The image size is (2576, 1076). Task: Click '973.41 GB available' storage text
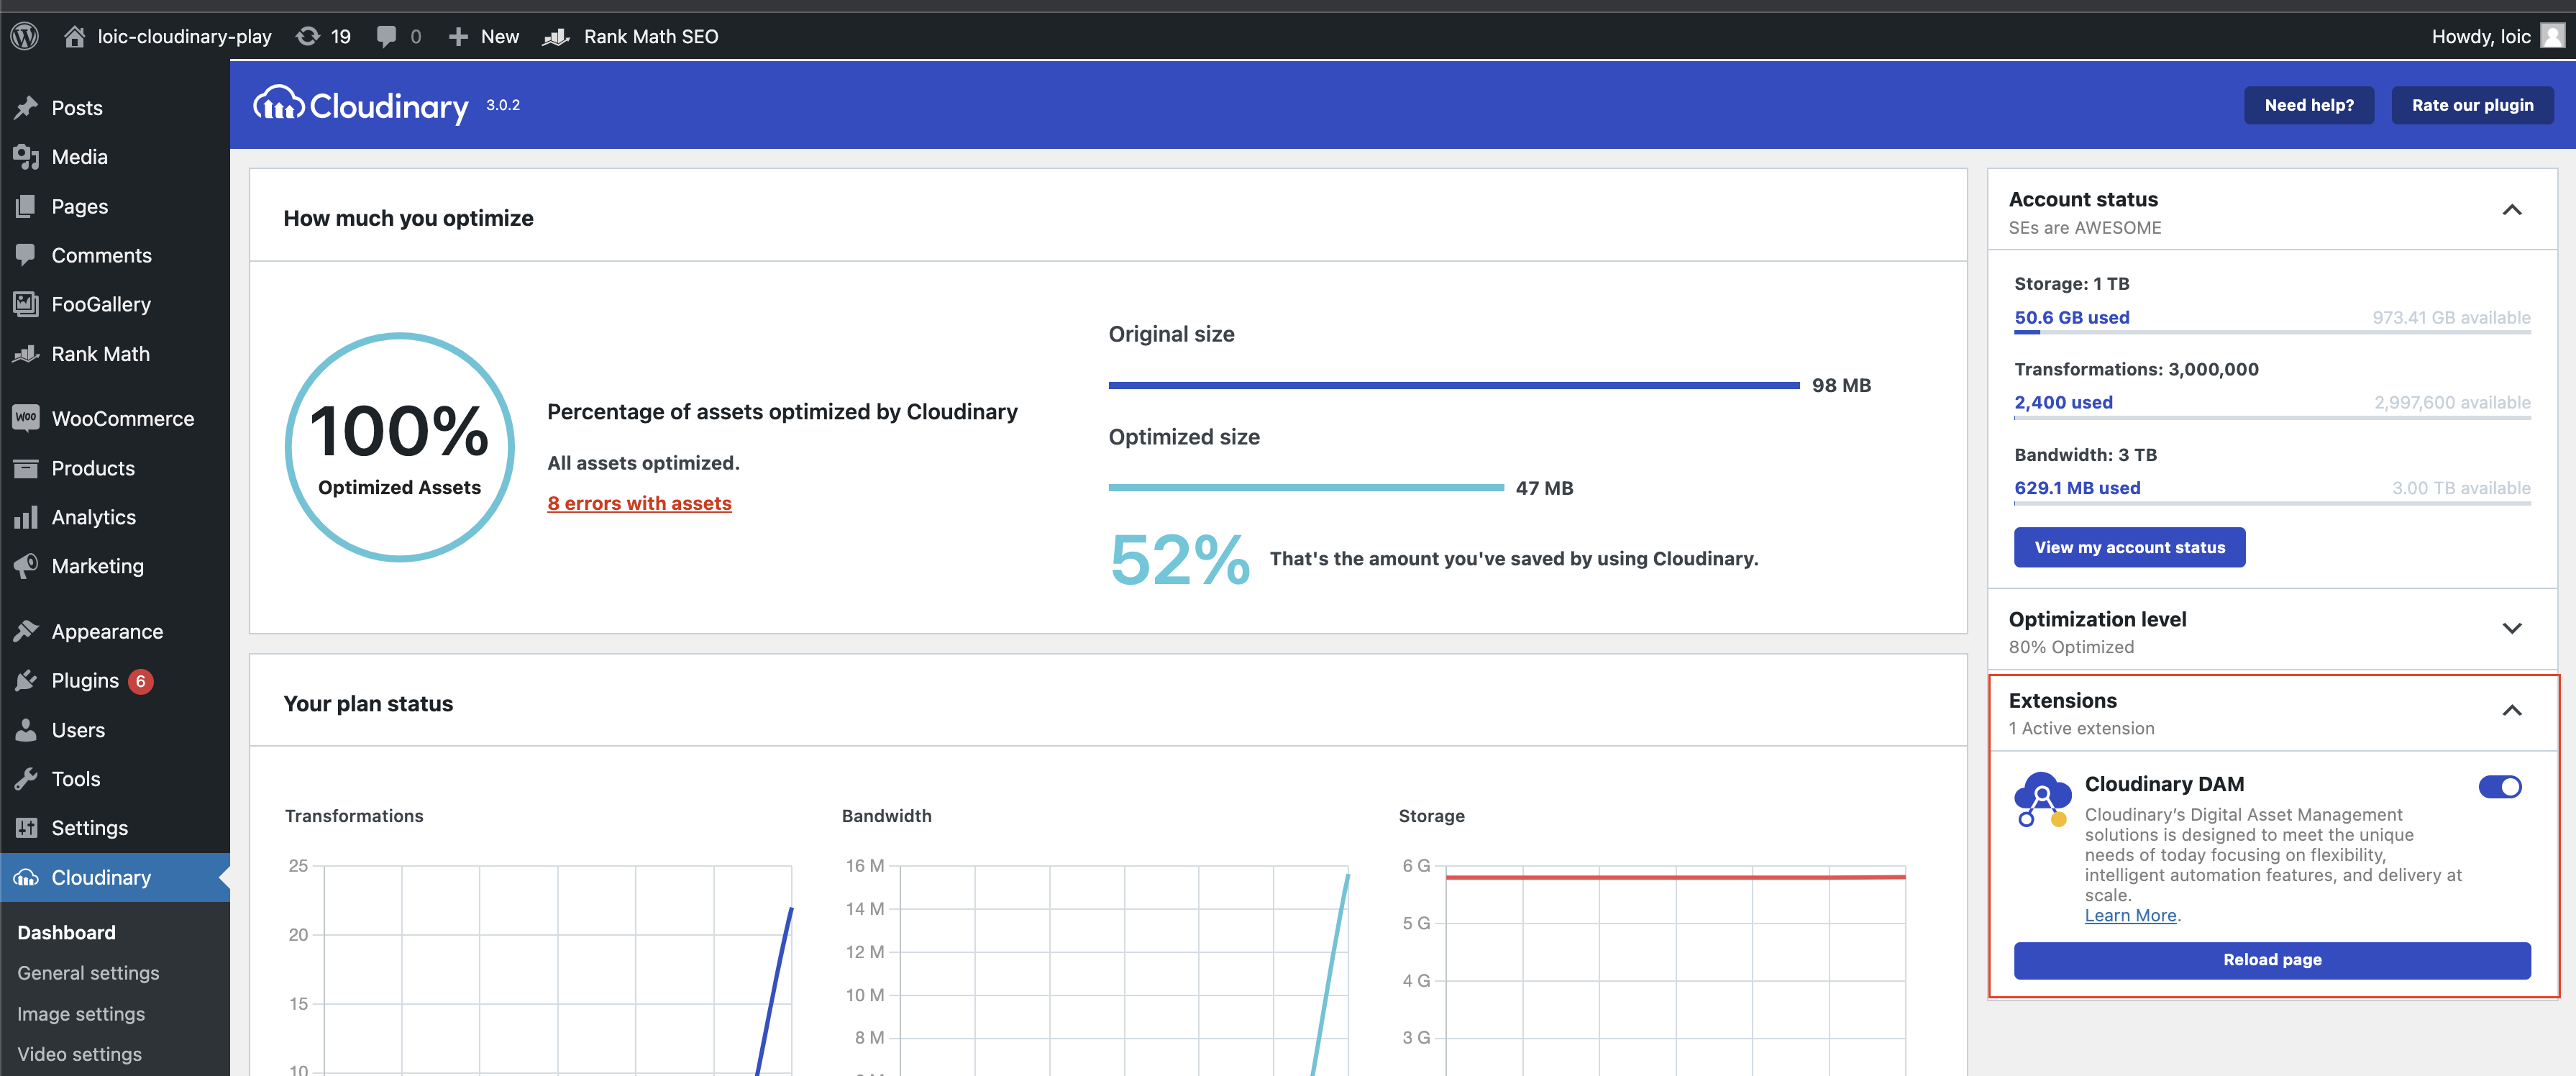point(2451,317)
